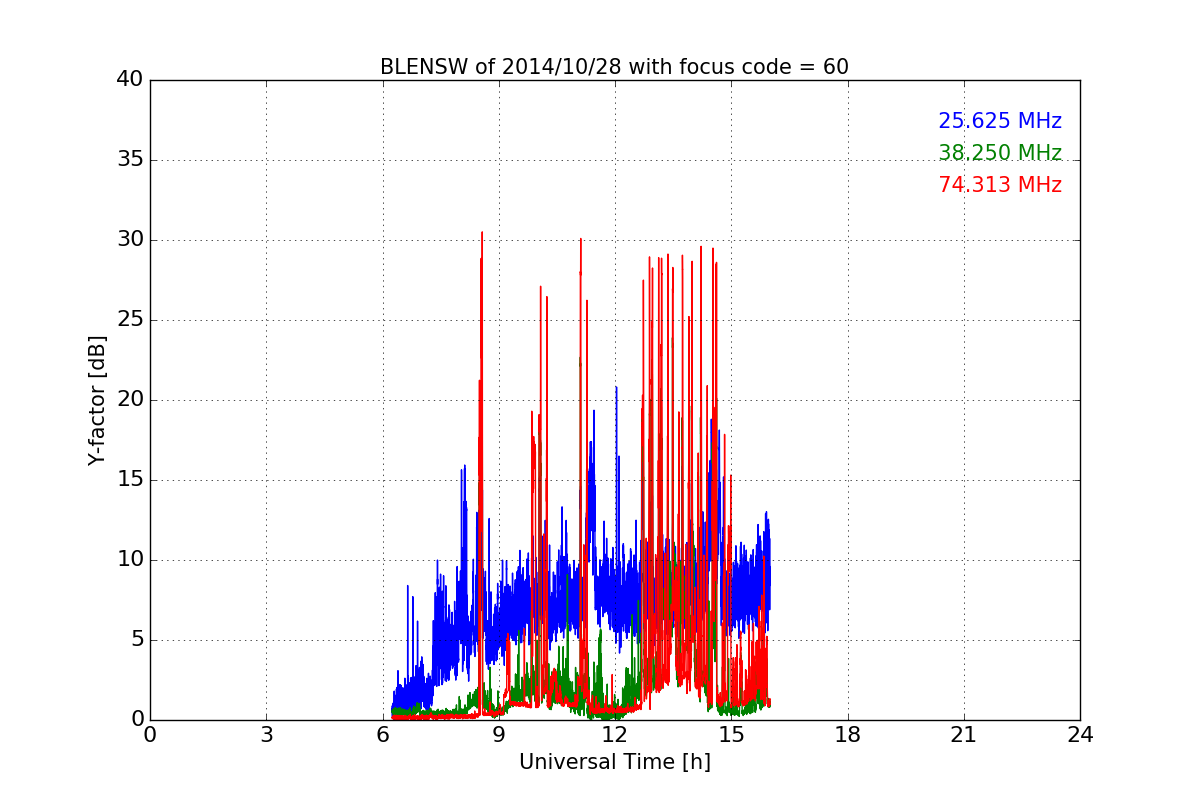Screen dimensions: 1200x800
Task: Click the 'Universal Time [h]' axis label
Action: pyautogui.click(x=614, y=762)
